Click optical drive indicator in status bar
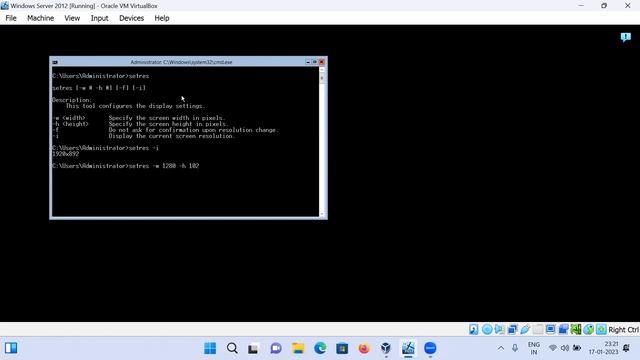The height and width of the screenshot is (360, 640). (487, 329)
